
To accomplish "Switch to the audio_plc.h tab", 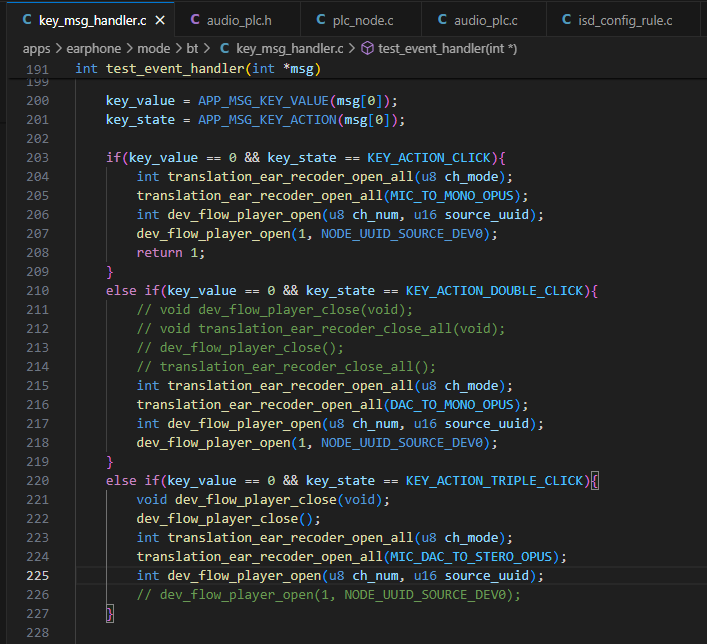I will coord(237,20).
